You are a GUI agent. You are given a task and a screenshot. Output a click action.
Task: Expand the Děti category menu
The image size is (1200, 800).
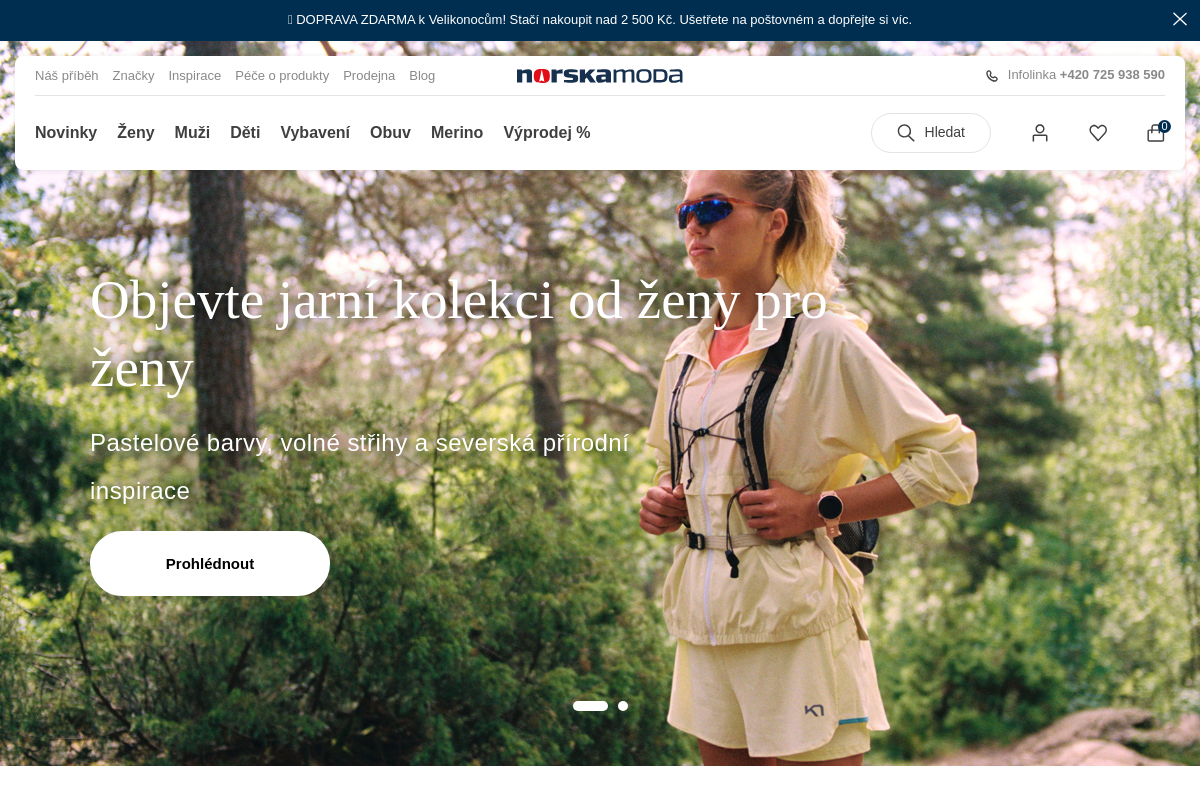point(245,133)
